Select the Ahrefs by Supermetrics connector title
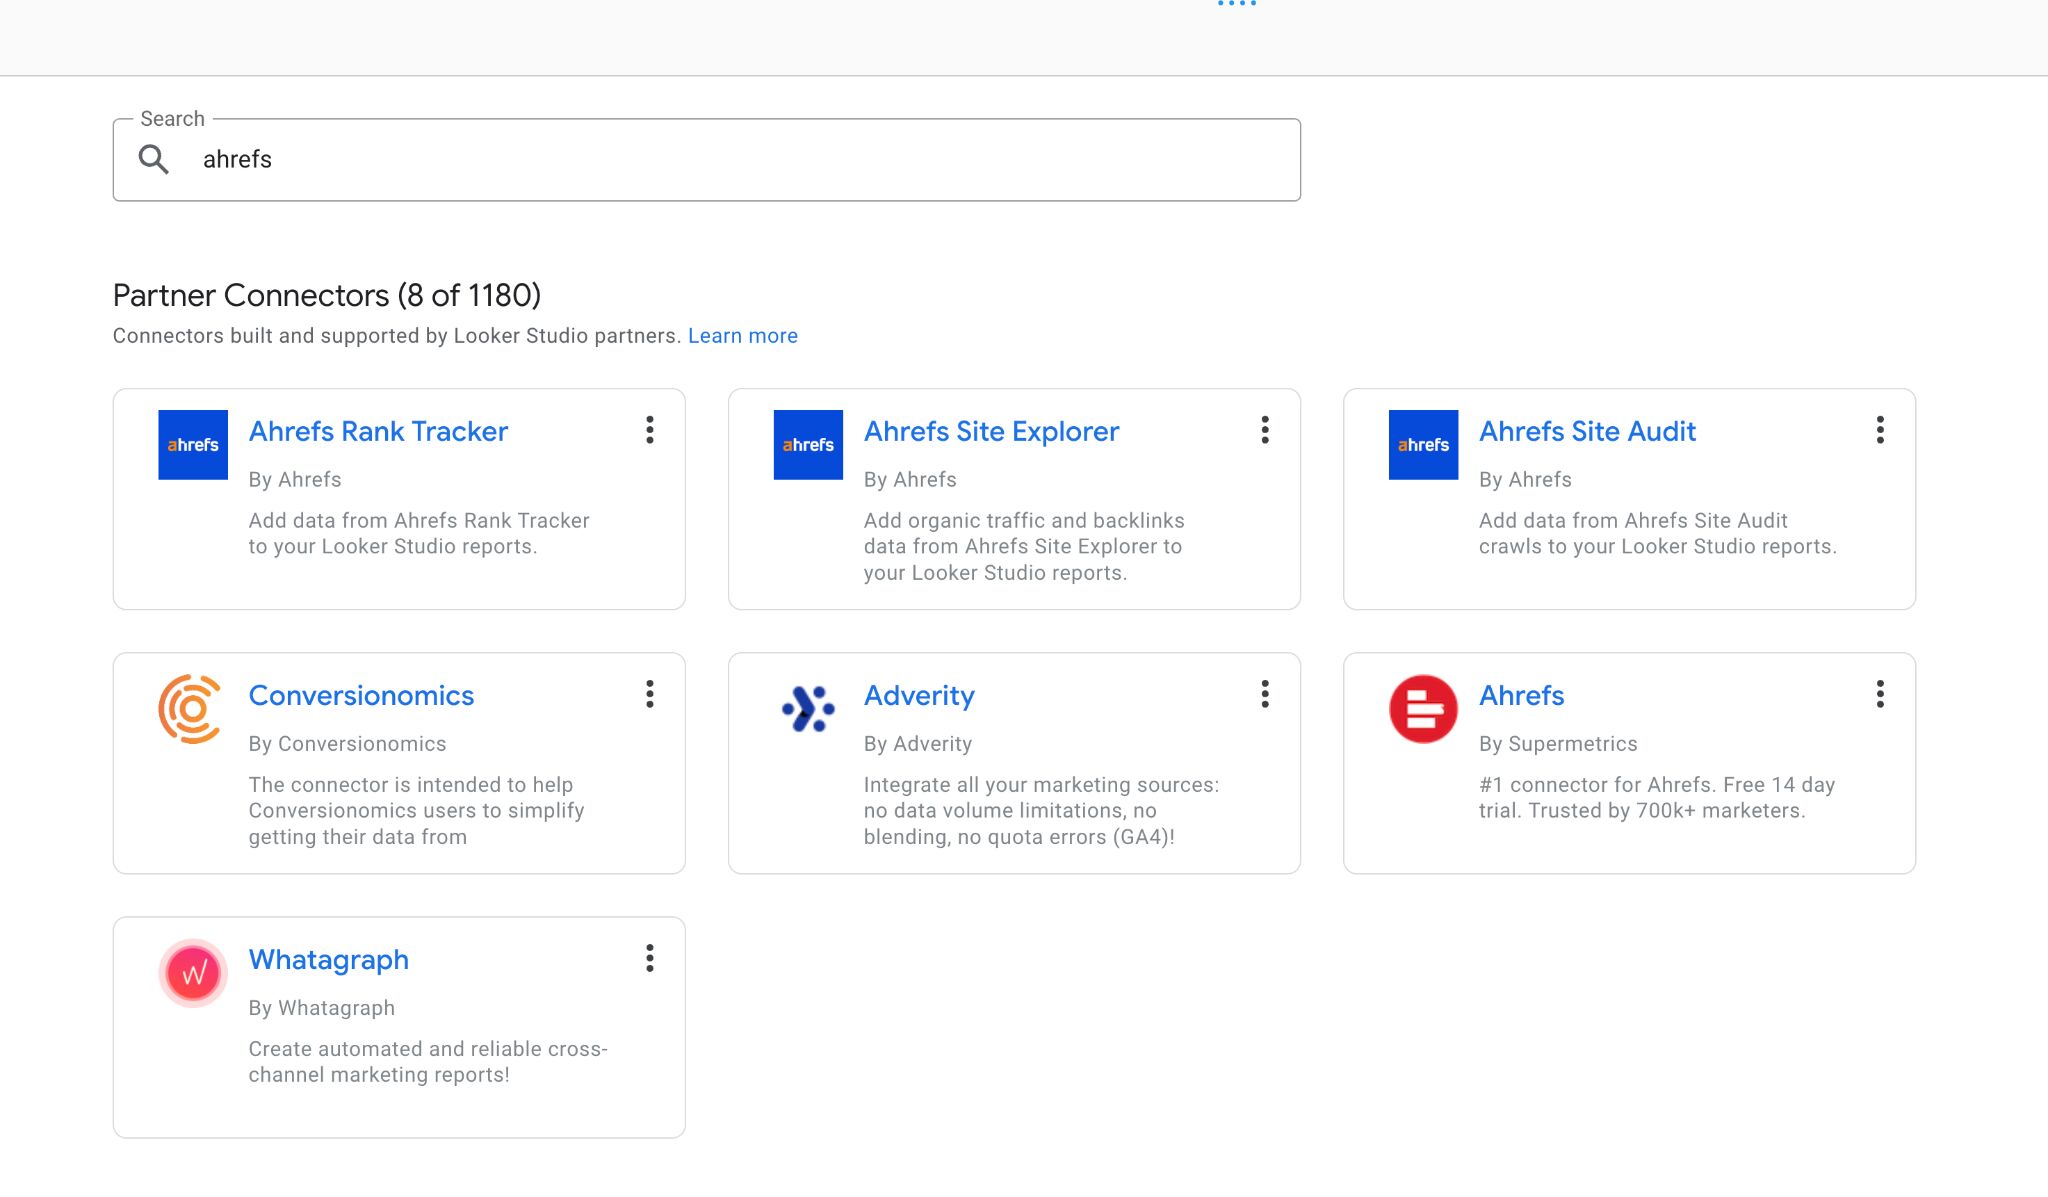This screenshot has width=2048, height=1197. 1521,695
